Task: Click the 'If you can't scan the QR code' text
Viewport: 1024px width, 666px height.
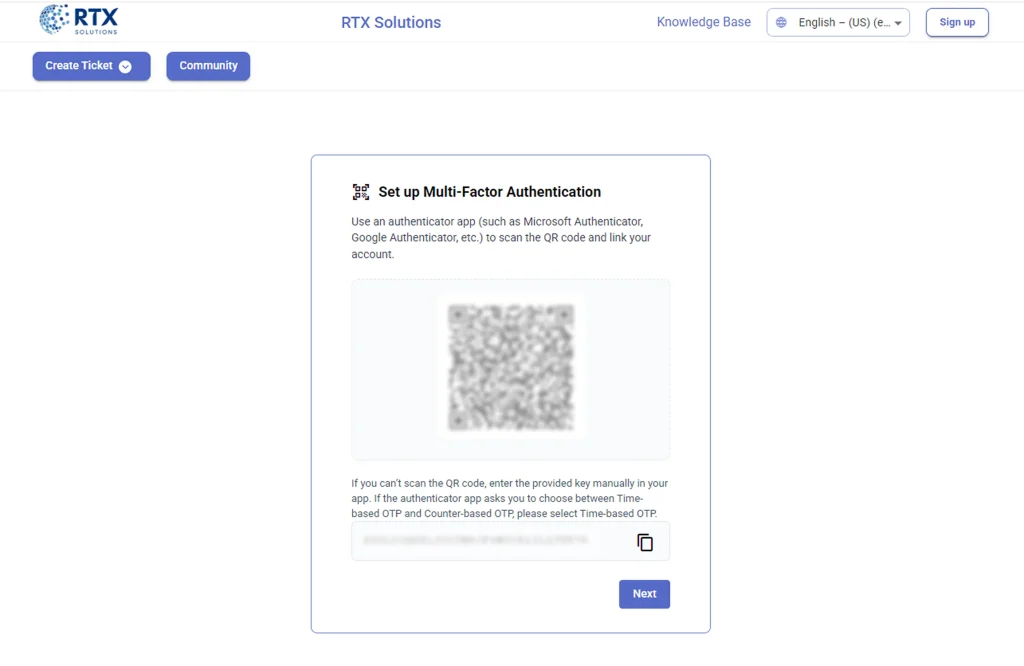Action: click(x=509, y=498)
